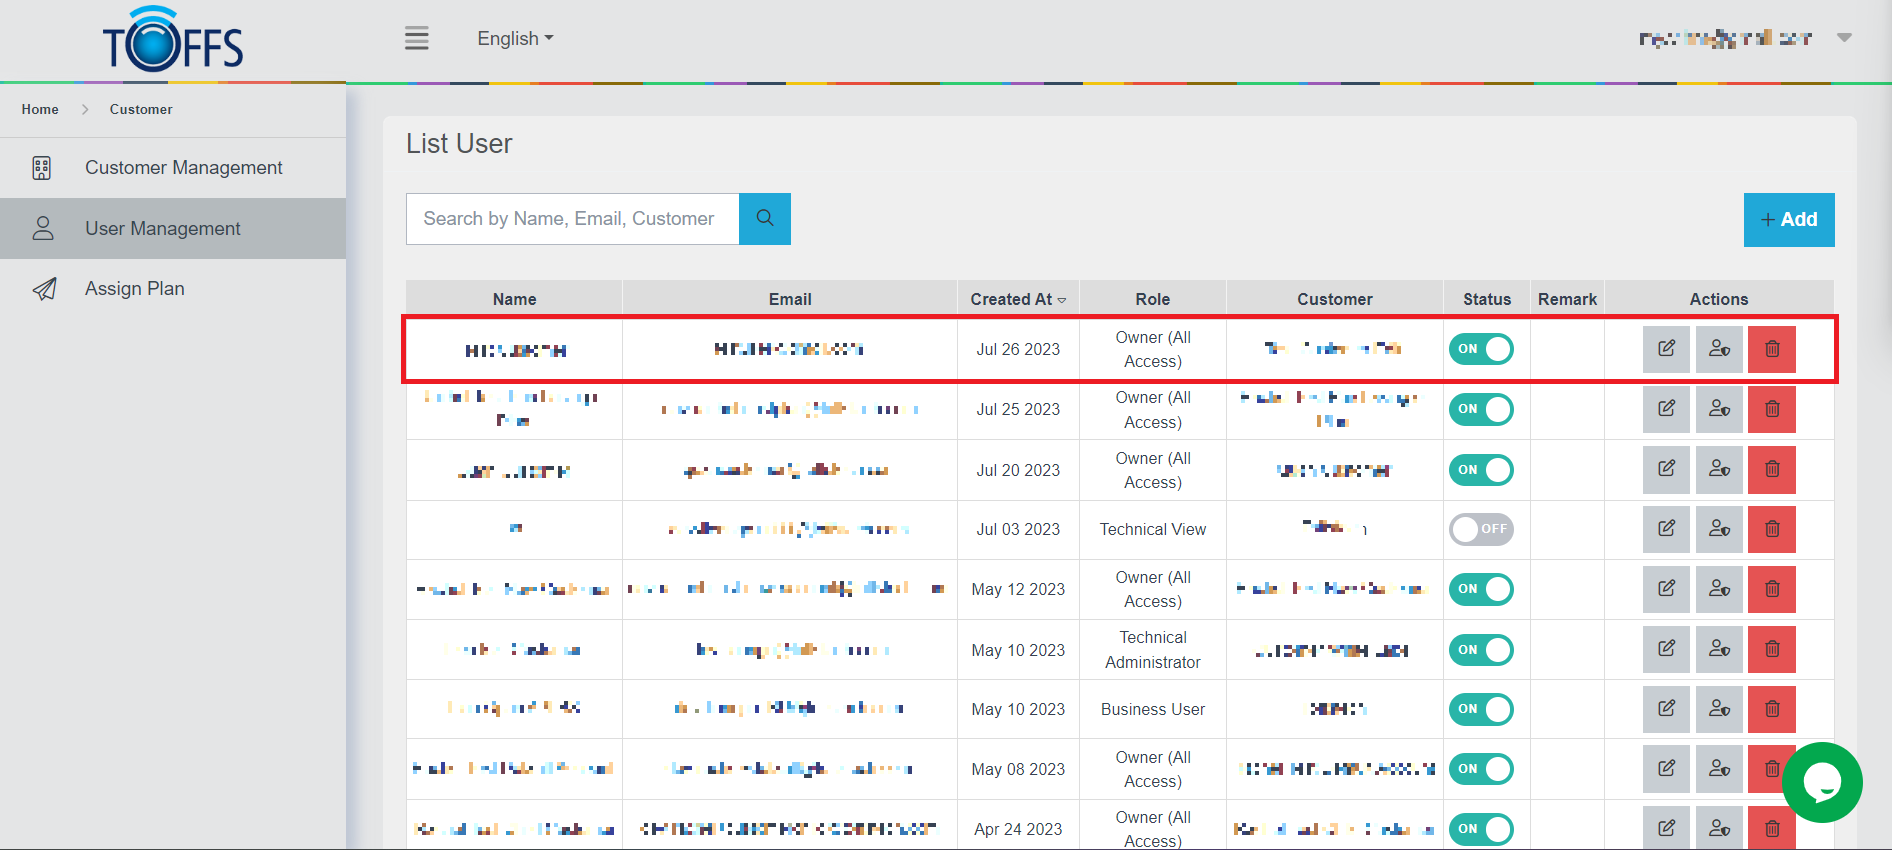Screen dimensions: 1892x850
Task: Go to Assign Plan page
Action: [135, 289]
